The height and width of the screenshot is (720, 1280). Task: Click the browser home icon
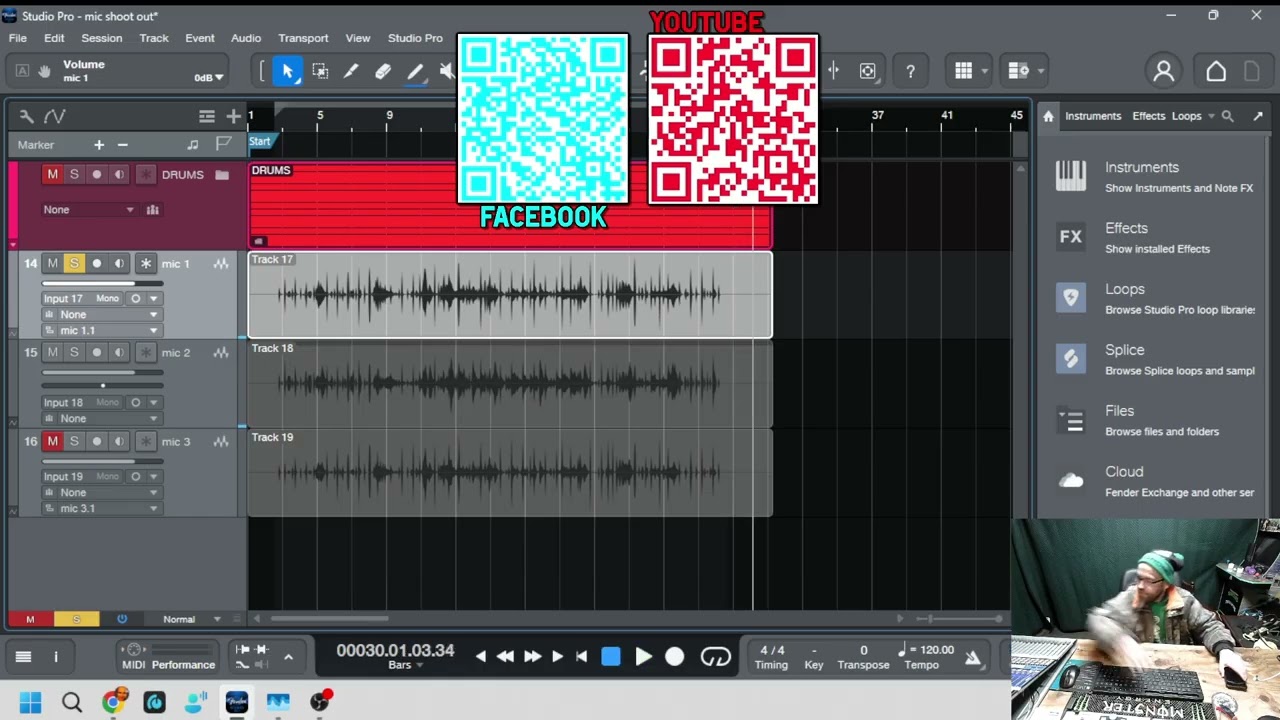pos(1048,116)
